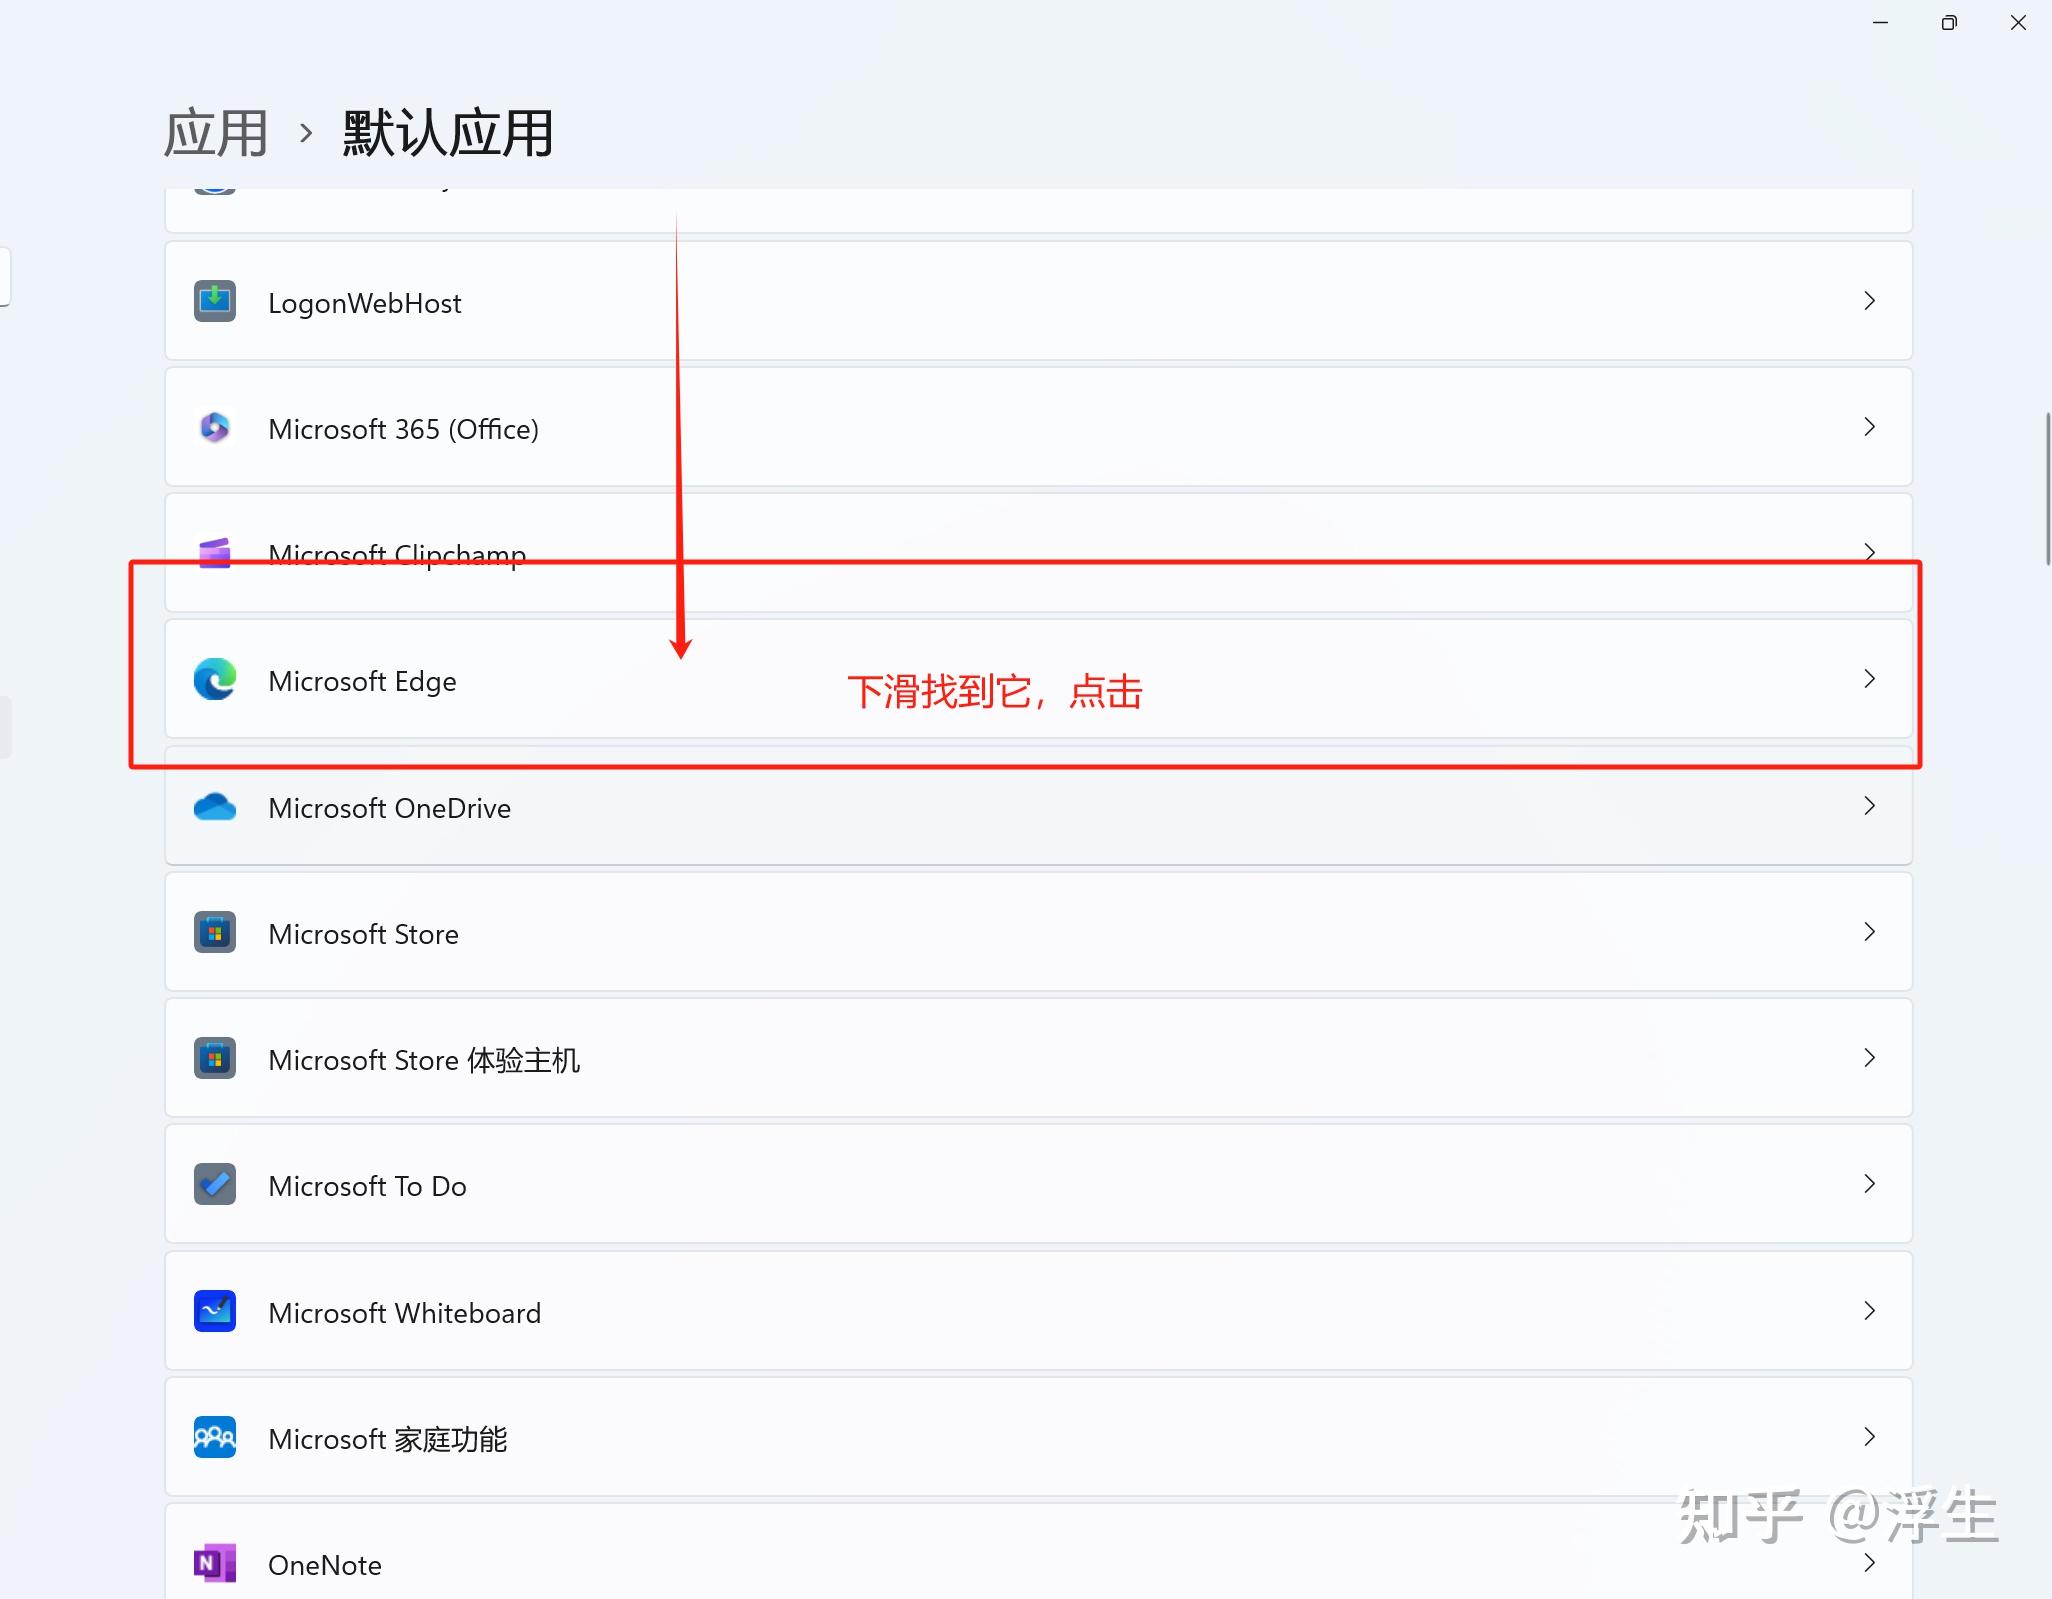Expand the Microsoft Whiteboard row chevron
The width and height of the screenshot is (2052, 1599).
point(1869,1311)
